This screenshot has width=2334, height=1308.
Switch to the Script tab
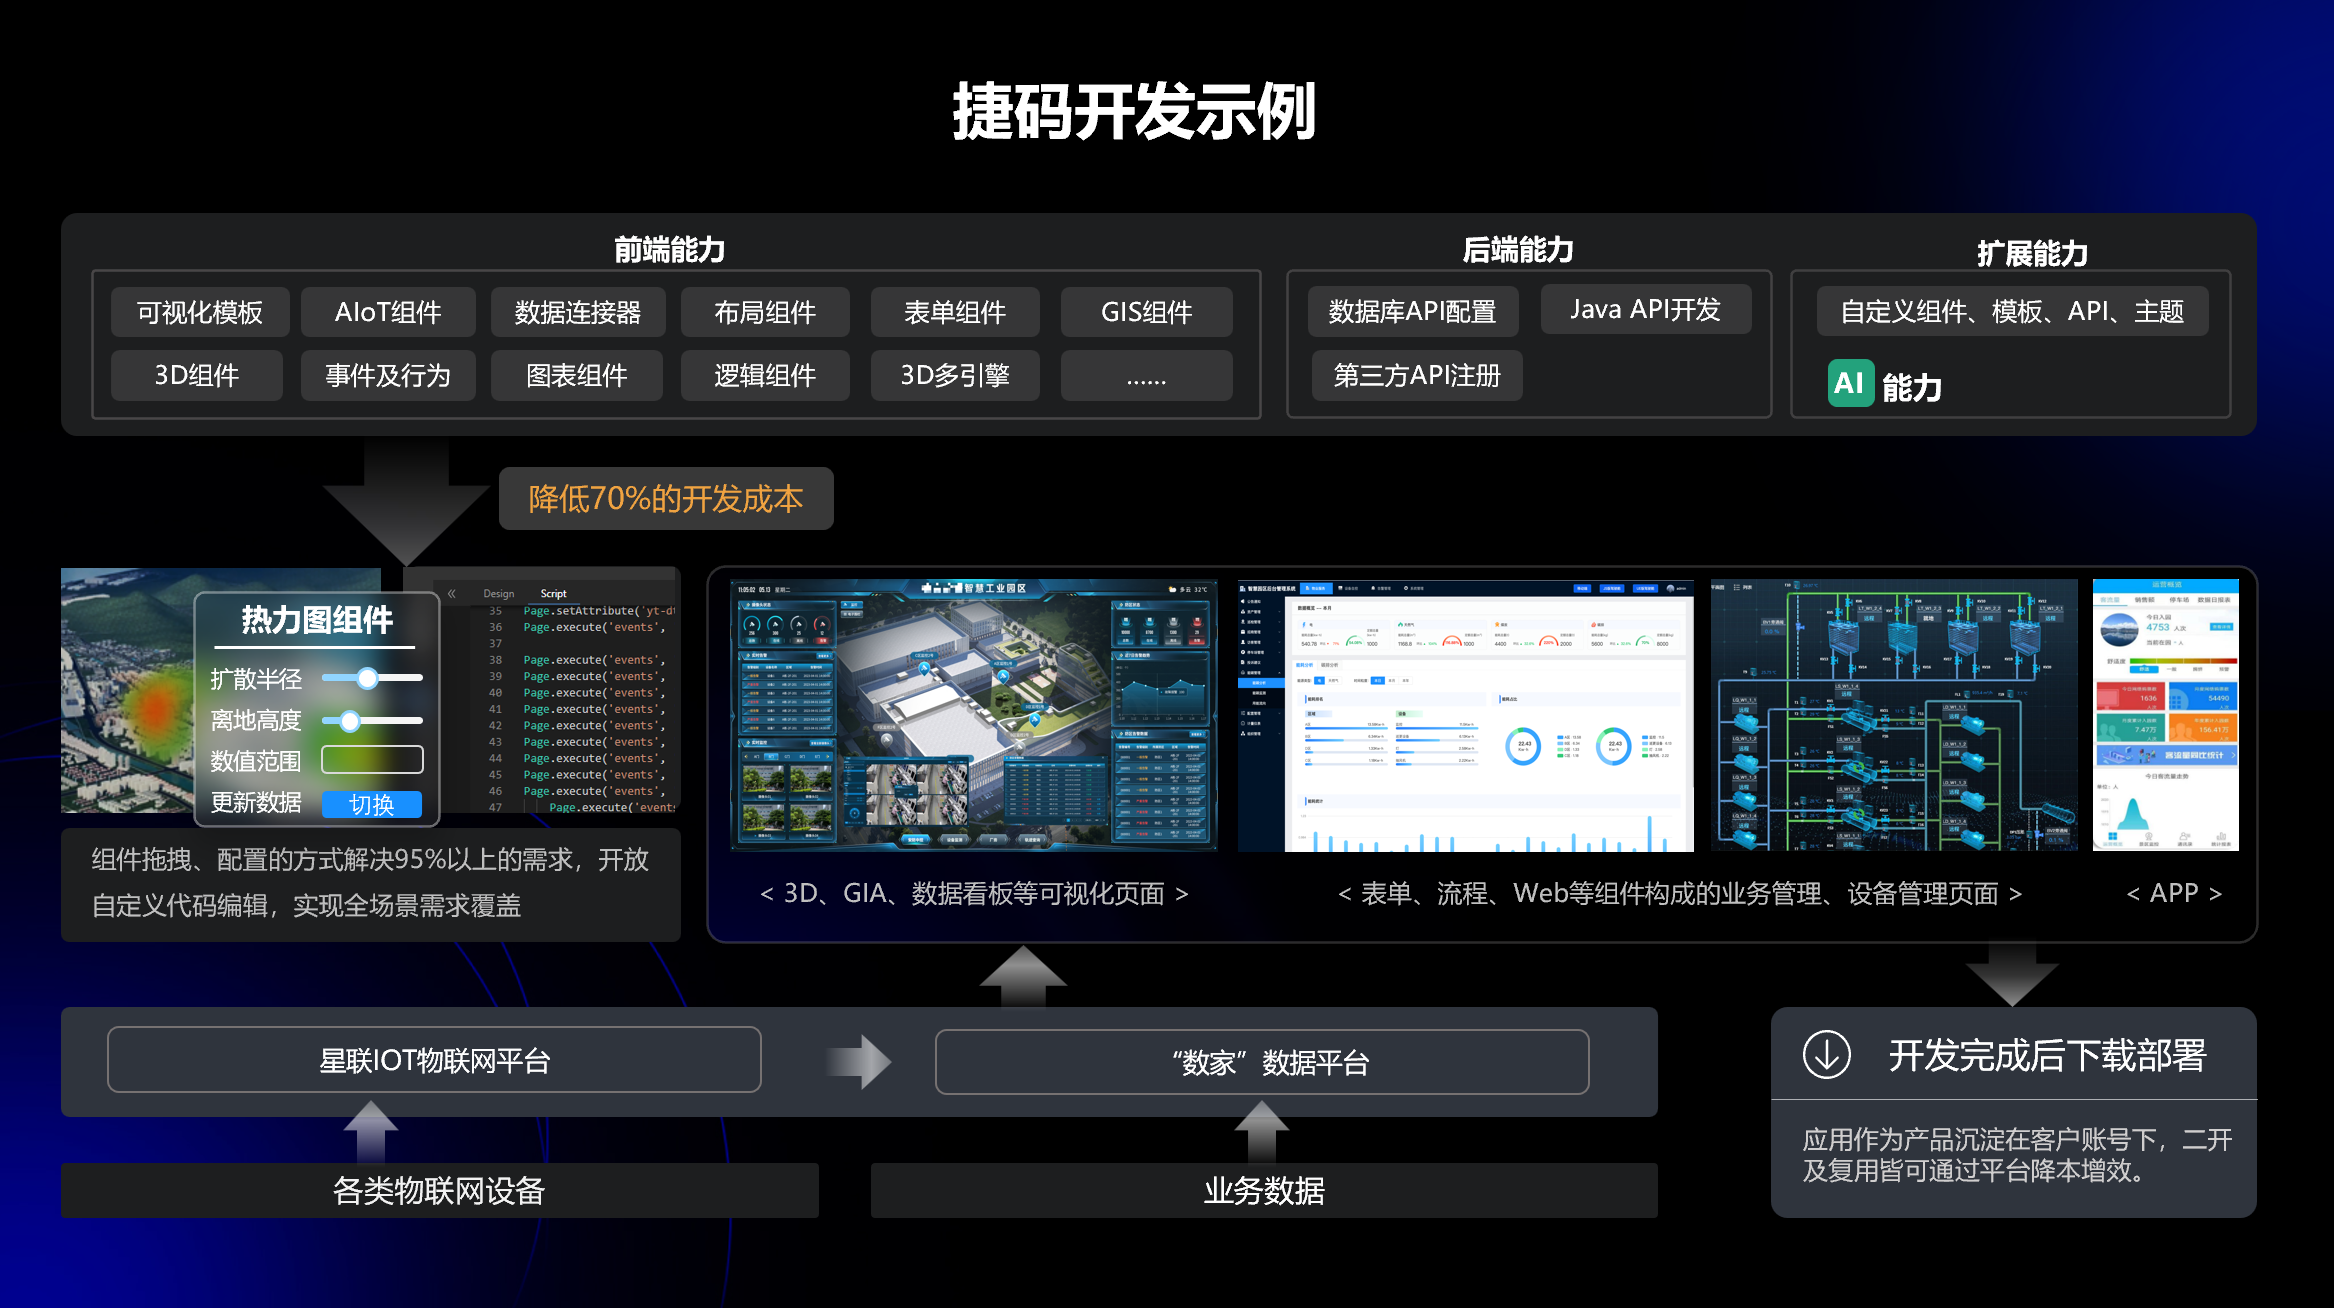tap(553, 593)
